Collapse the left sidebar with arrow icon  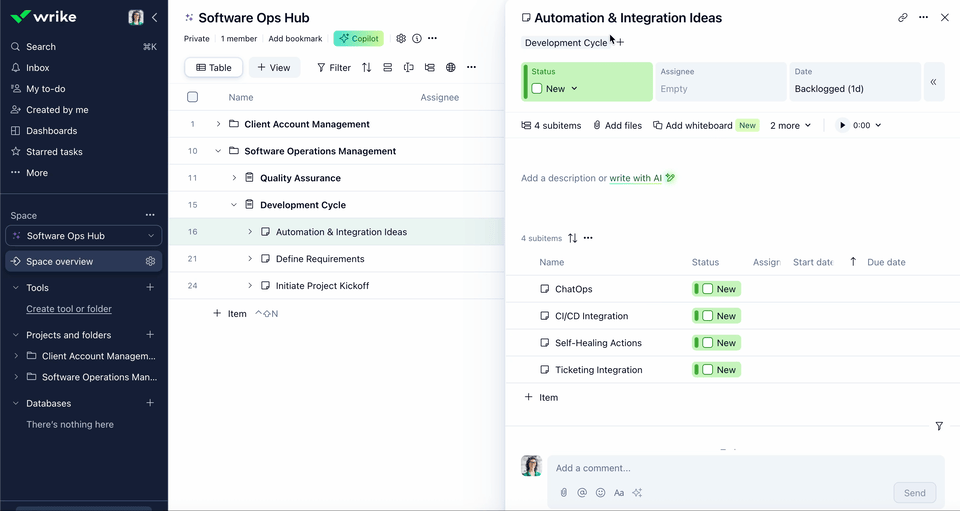coord(154,18)
